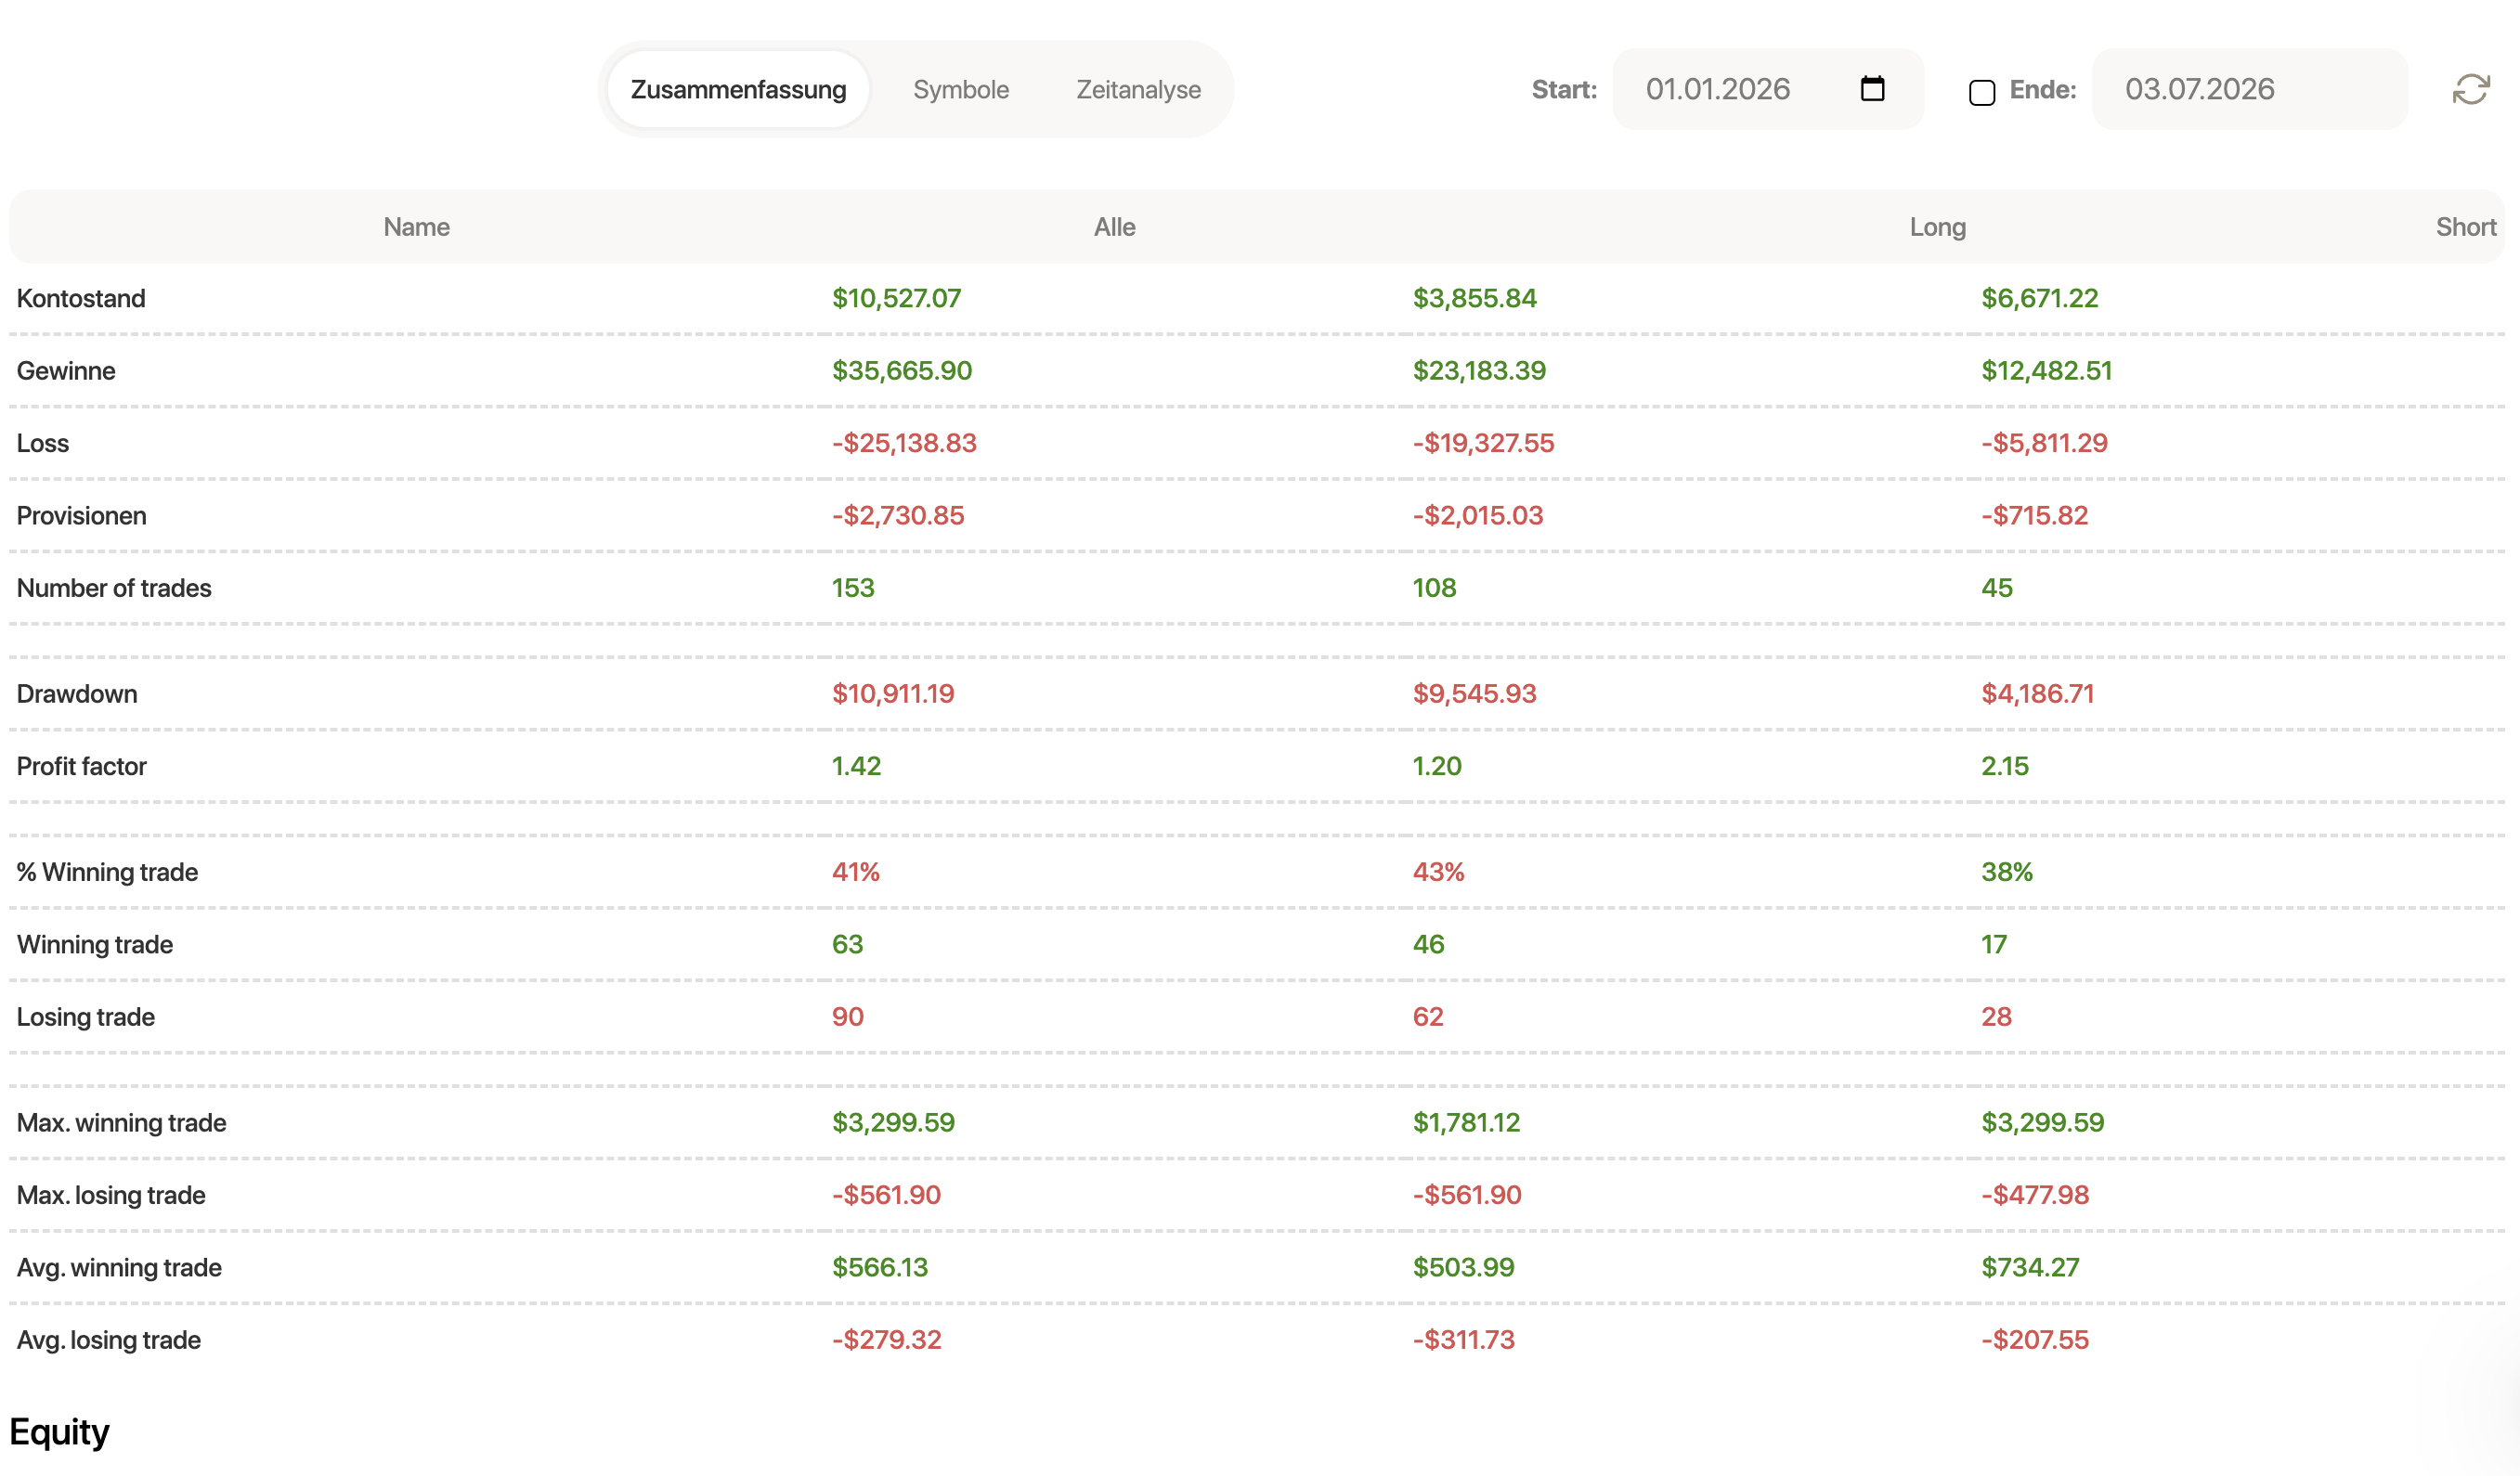The image size is (2520, 1476).
Task: Select the Kontostand row label
Action: 81,298
